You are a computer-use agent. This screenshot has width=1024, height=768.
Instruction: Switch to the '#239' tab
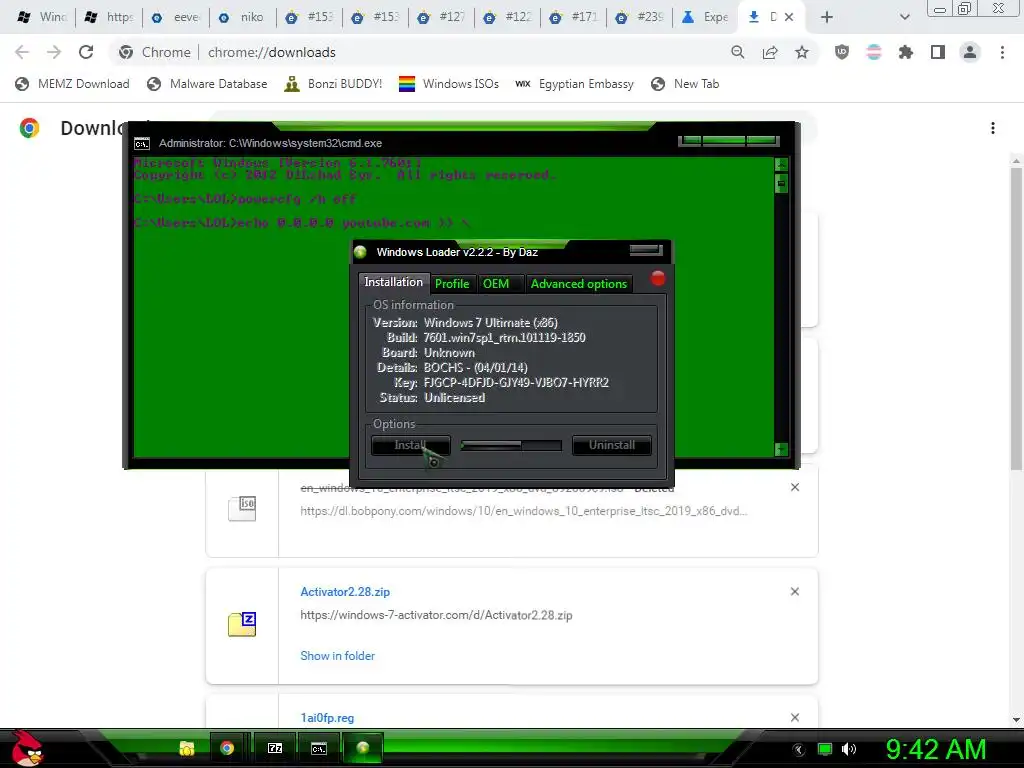click(640, 17)
